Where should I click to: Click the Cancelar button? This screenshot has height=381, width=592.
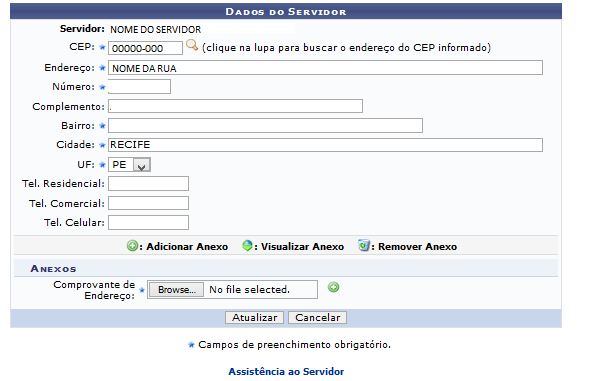pos(318,318)
